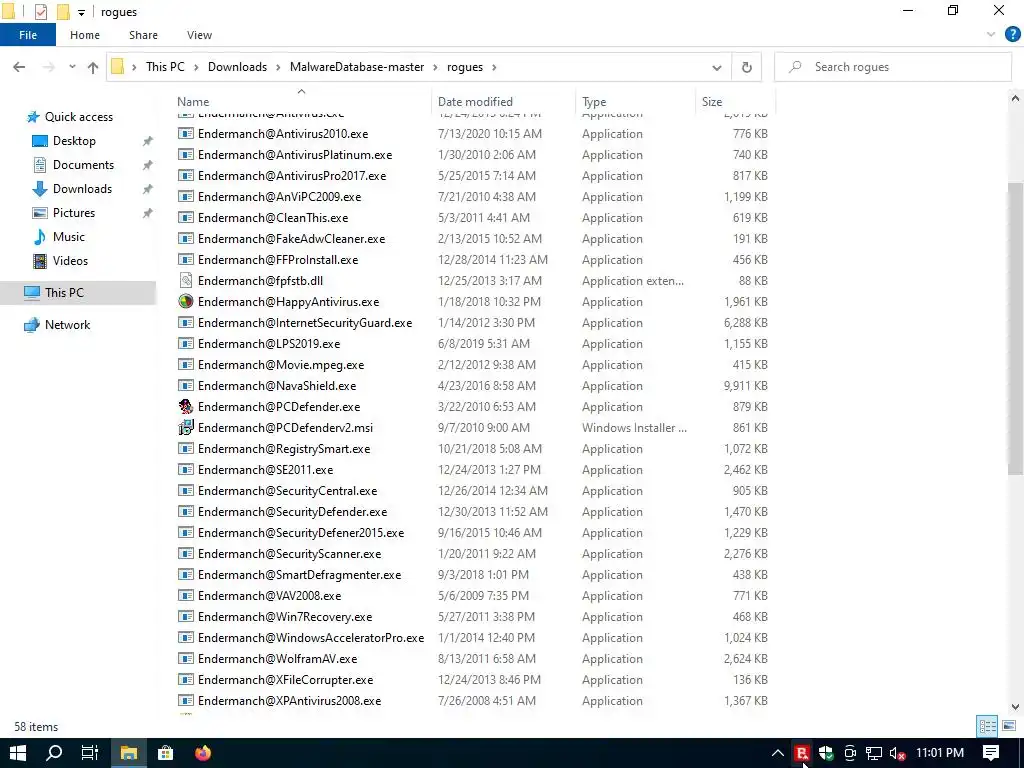The height and width of the screenshot is (768, 1024).
Task: Click the vertical scrollbar of file list
Action: point(1015,327)
